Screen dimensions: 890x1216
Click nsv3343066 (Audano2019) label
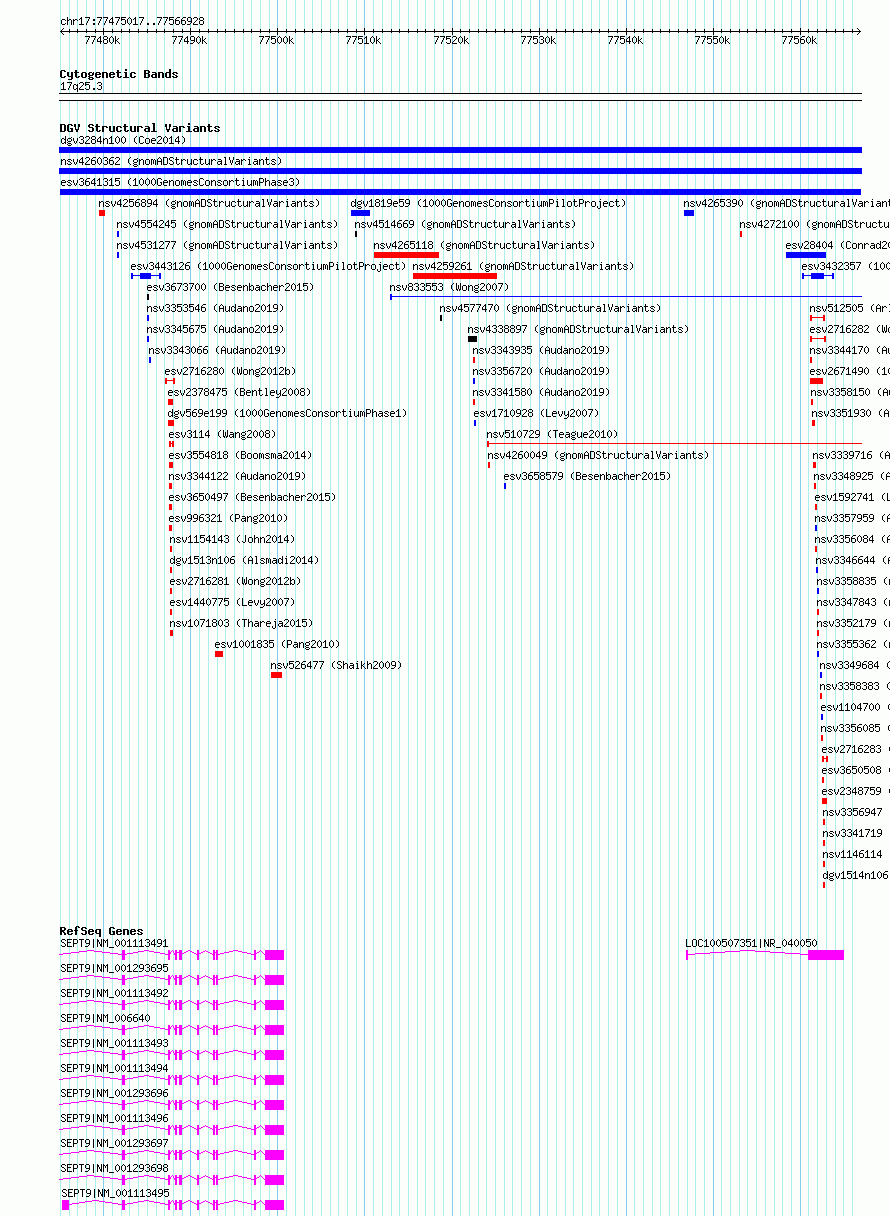click(217, 350)
